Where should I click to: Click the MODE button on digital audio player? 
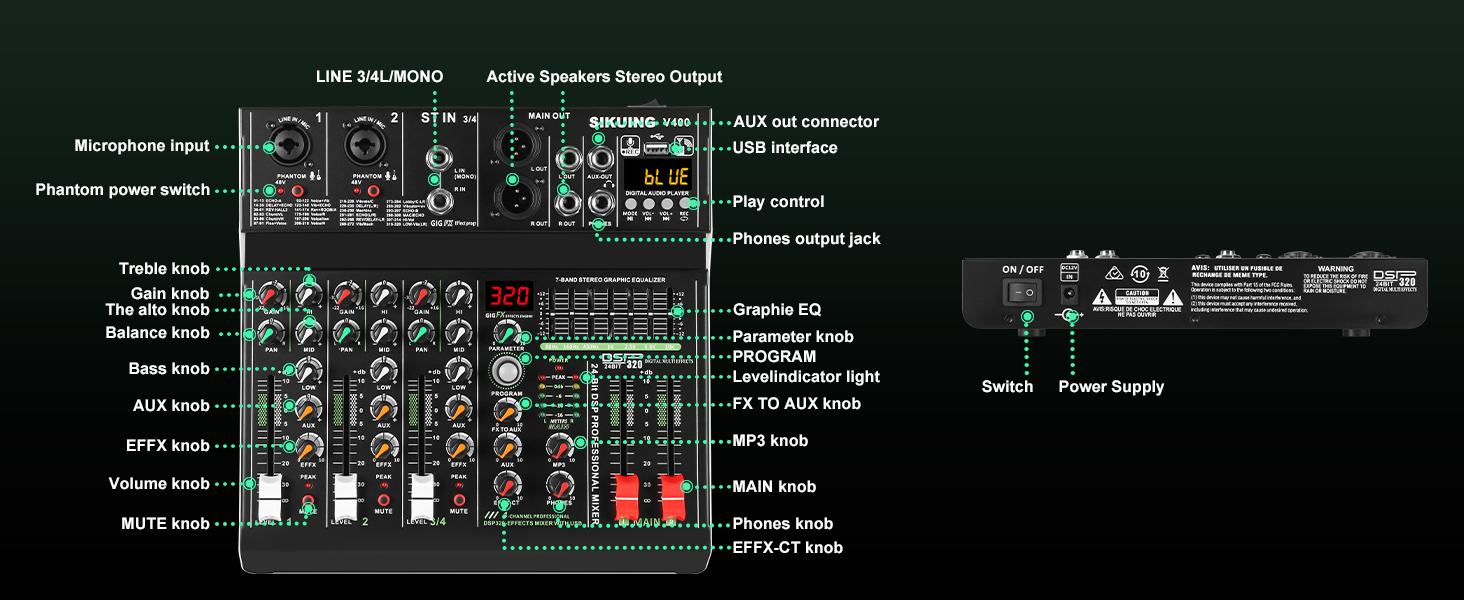pos(630,204)
